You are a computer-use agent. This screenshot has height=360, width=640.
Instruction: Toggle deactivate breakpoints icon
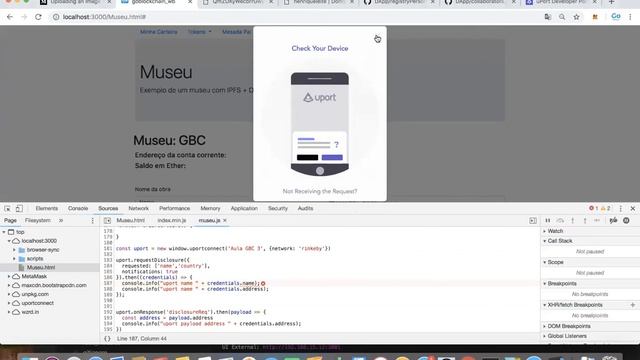click(613, 221)
